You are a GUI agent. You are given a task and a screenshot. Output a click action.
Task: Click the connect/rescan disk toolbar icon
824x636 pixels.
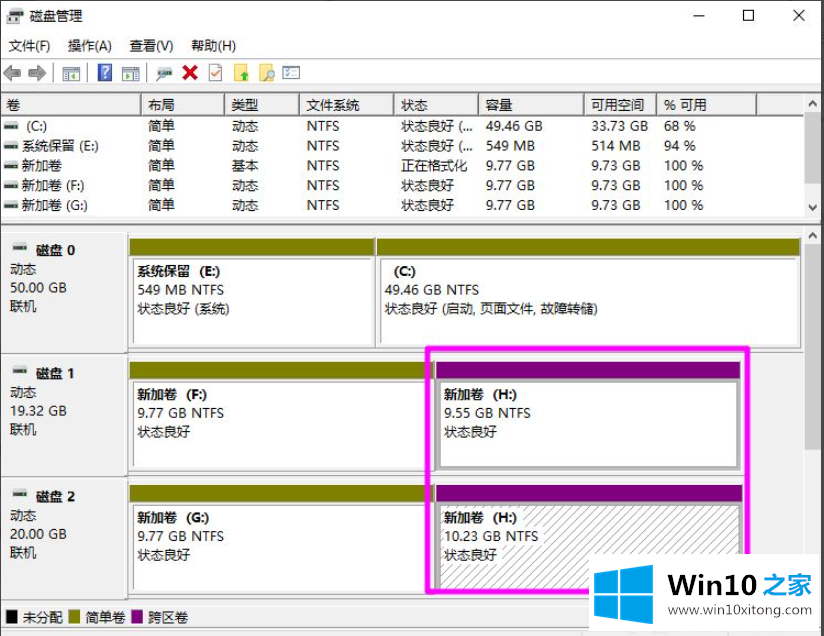(164, 73)
